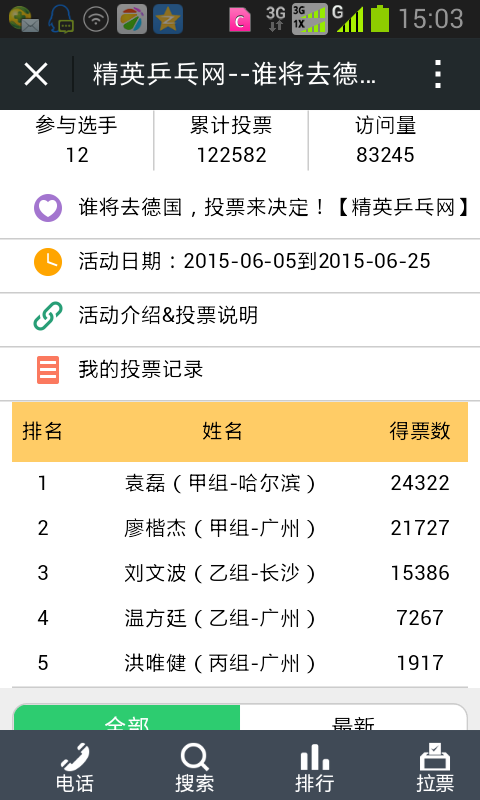Click the 得票数 column header
480x800 pixels.
tap(420, 432)
